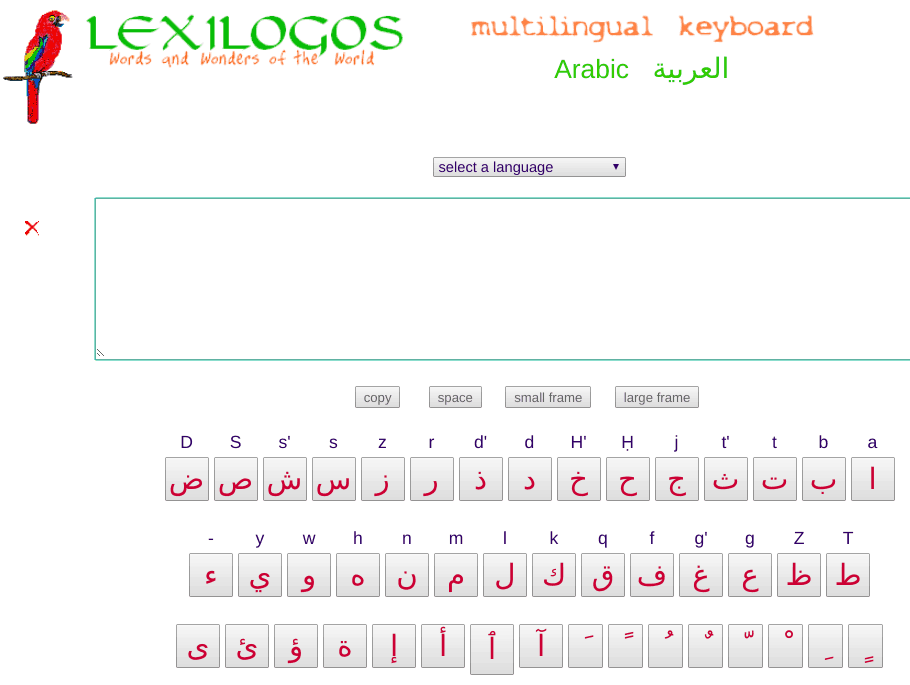
Task: Clear the text with the red X icon
Action: tap(32, 228)
